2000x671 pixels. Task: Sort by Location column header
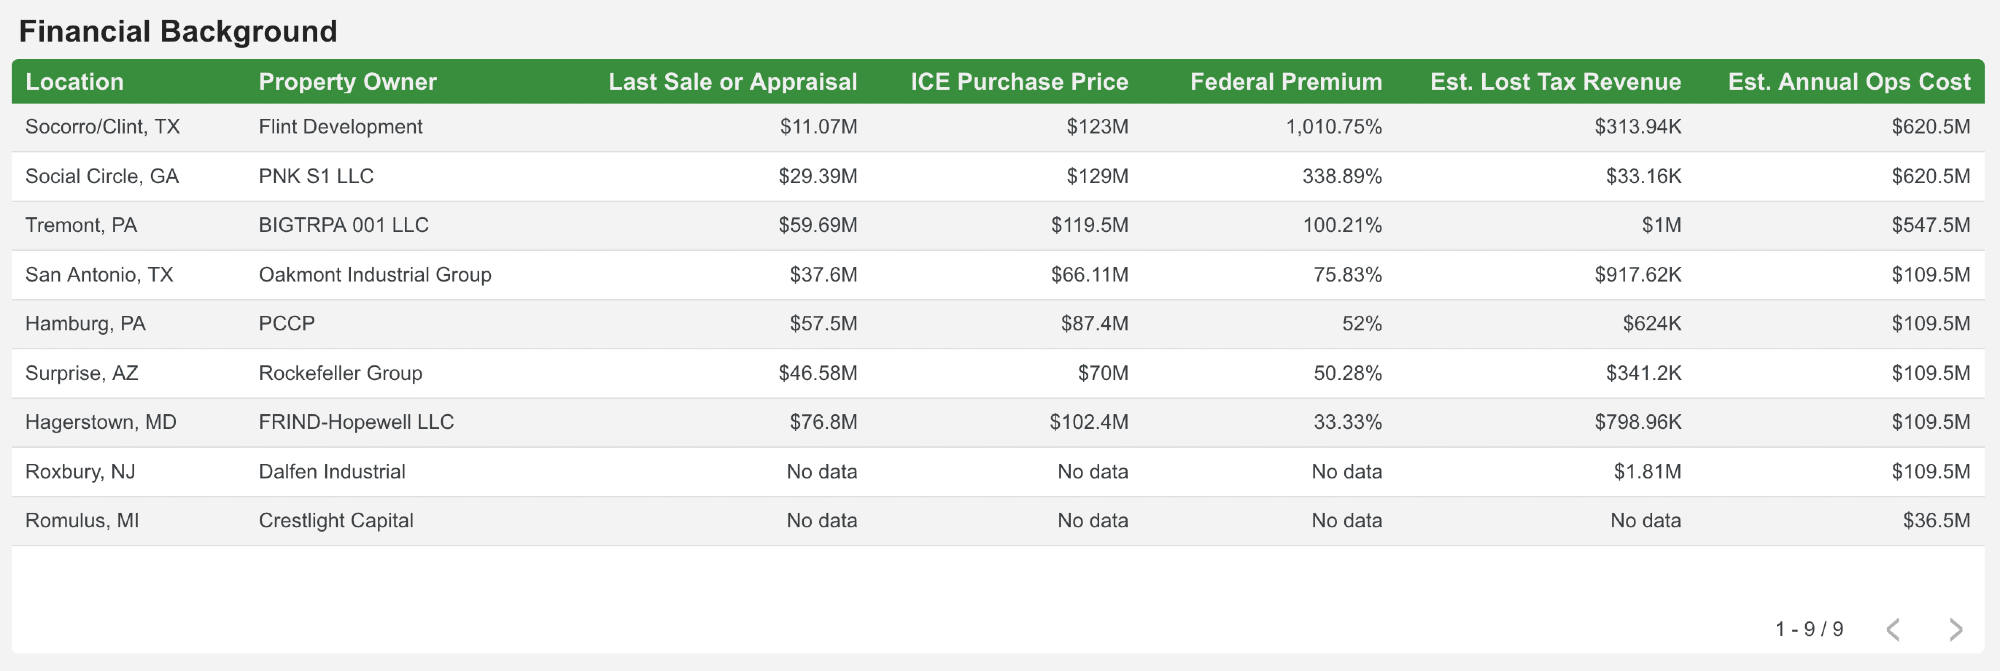coord(75,82)
